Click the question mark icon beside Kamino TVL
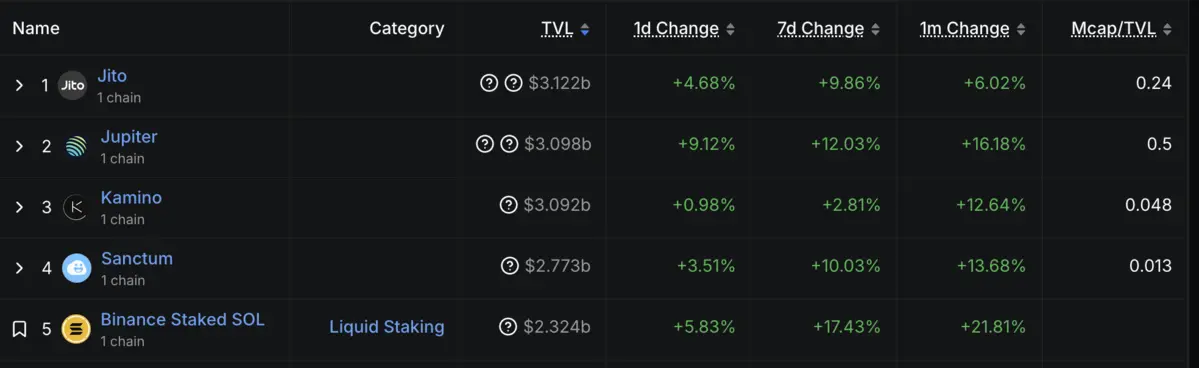The image size is (1199, 368). 509,205
